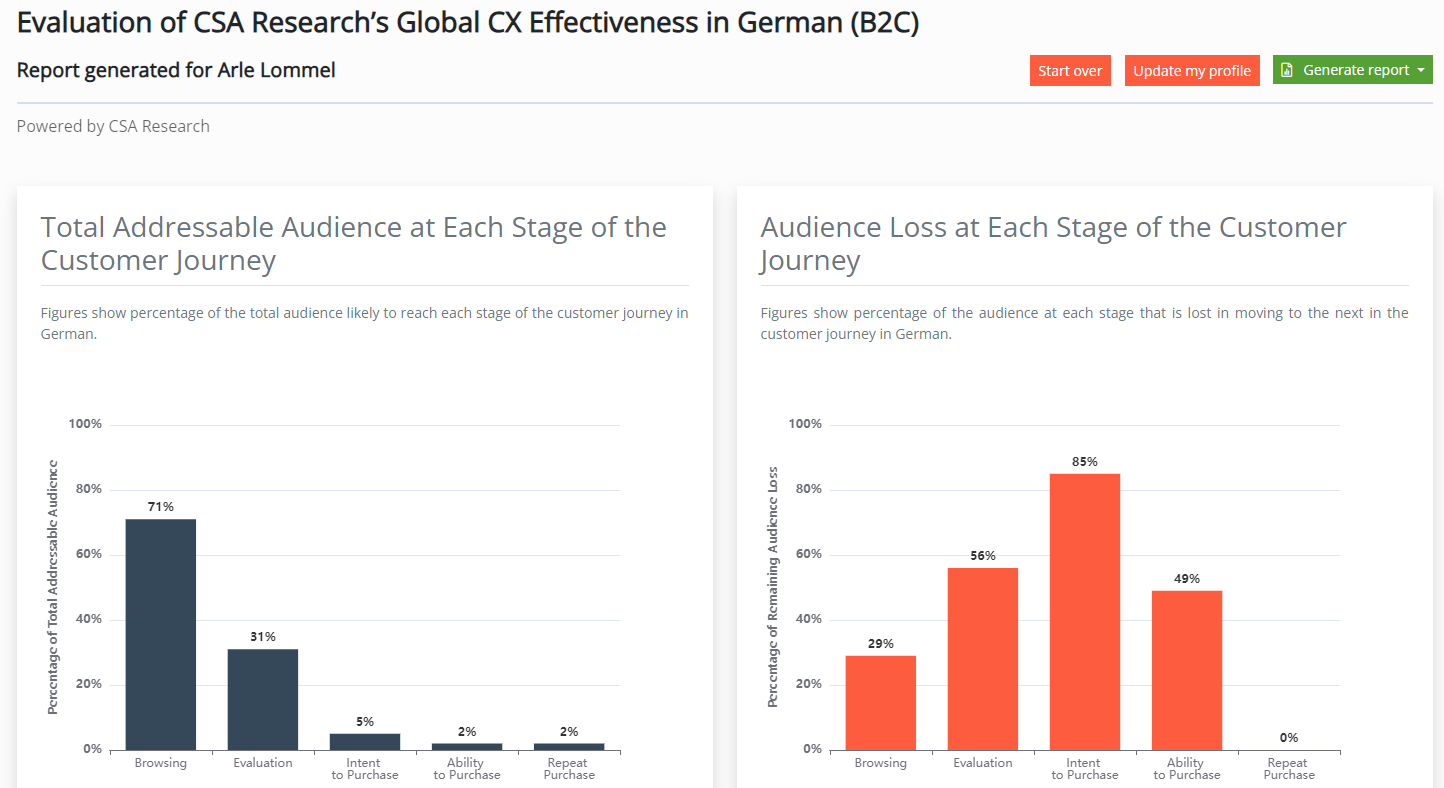Click the 31% Evaluation bar in audience chart

[x=263, y=699]
